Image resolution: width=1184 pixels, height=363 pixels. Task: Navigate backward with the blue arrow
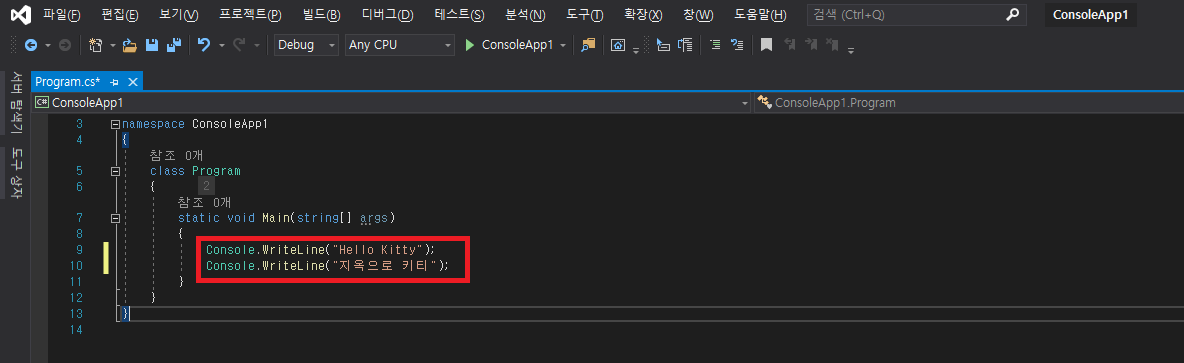[31, 45]
